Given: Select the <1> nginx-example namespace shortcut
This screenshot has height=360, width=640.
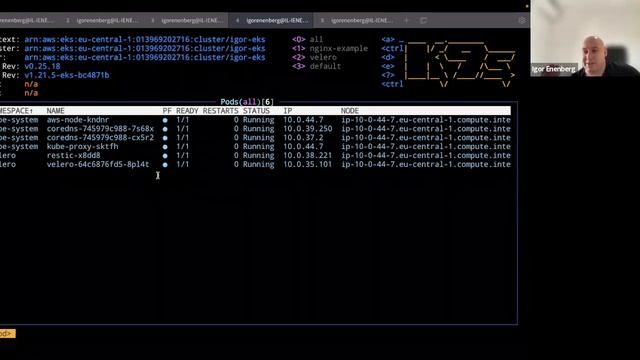Looking at the screenshot, I should click(330, 49).
